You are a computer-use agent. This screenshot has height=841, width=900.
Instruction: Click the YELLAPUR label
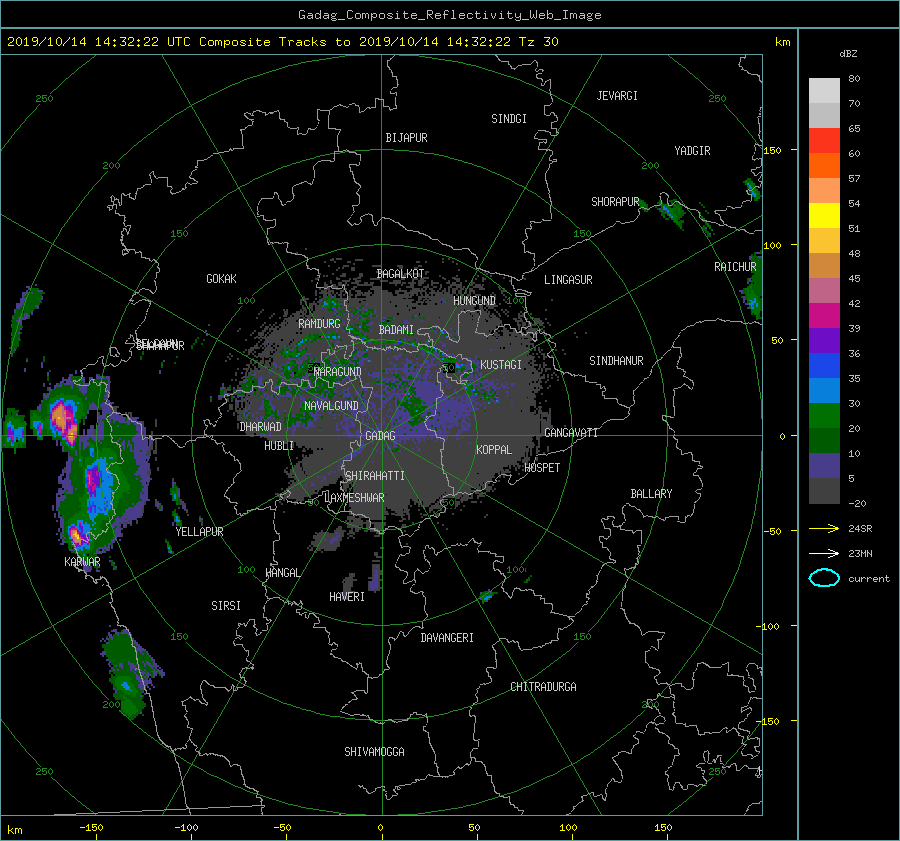(x=199, y=532)
